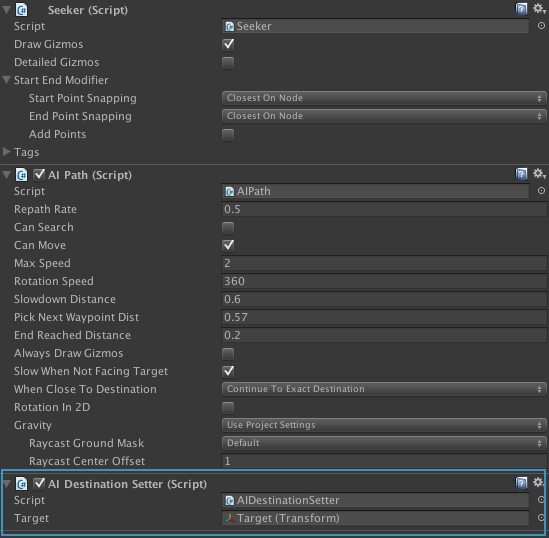Screen dimensions: 549x538
Task: Open the Gravity dropdown
Action: [x=384, y=425]
